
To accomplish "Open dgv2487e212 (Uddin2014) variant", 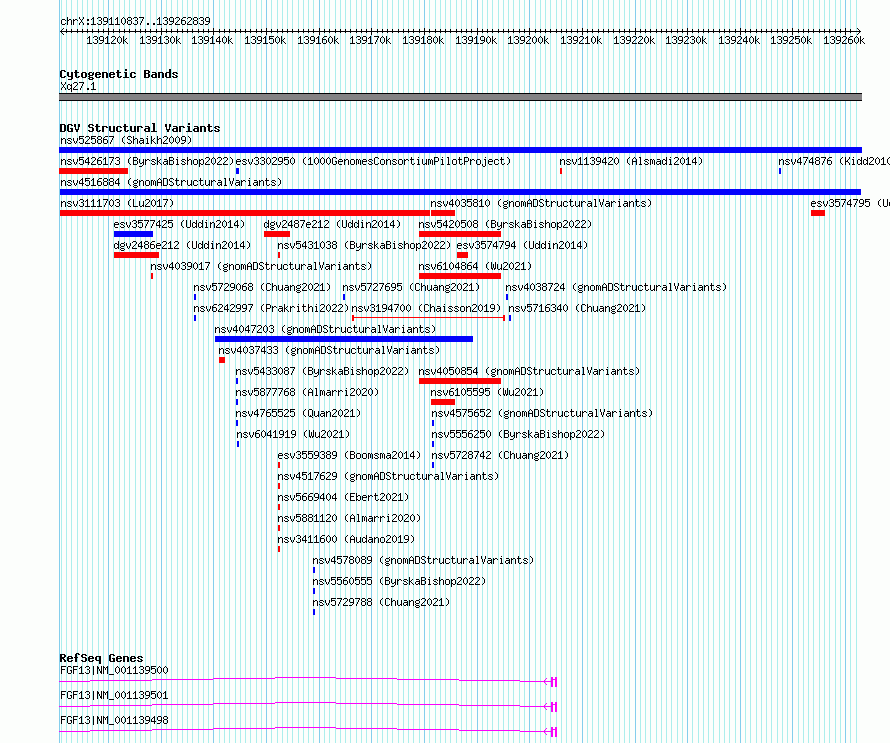I will point(332,224).
